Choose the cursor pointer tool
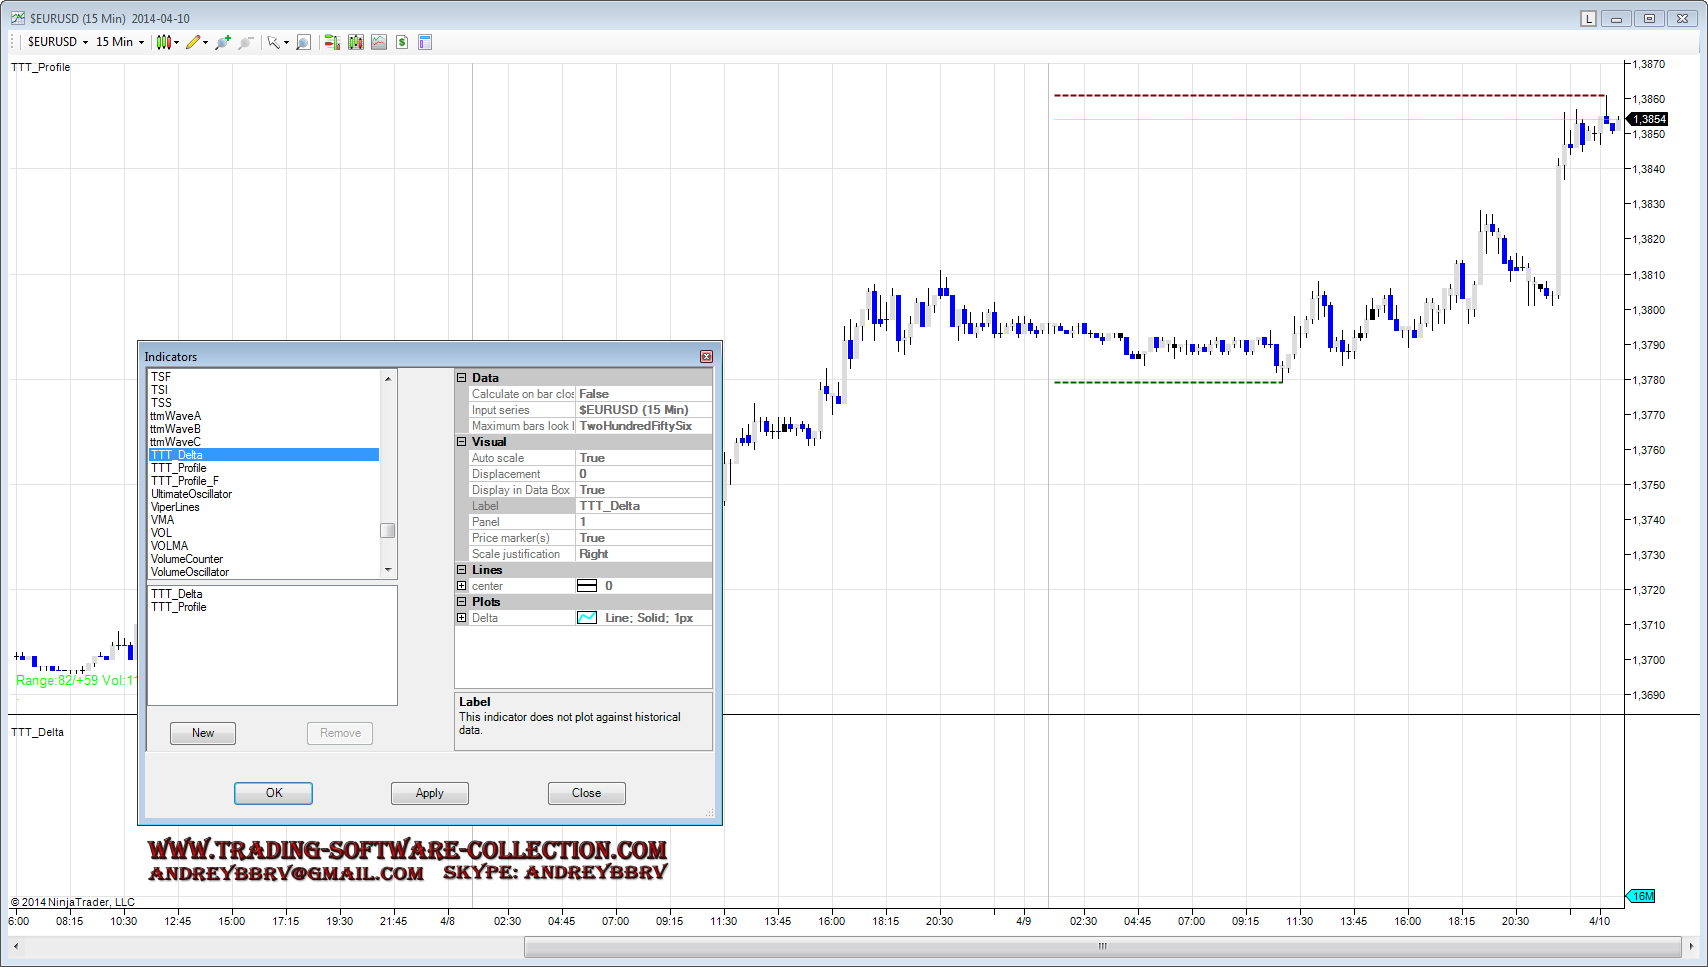Screen dimensions: 1708x967 click(x=273, y=42)
